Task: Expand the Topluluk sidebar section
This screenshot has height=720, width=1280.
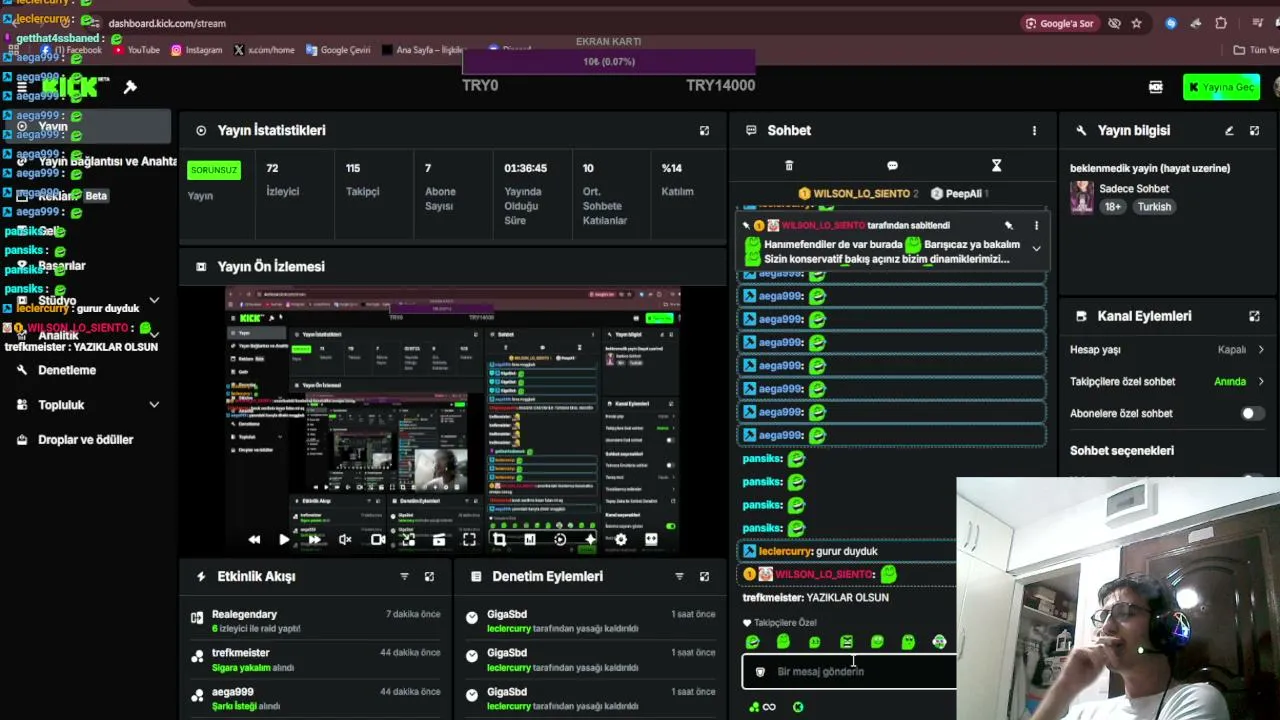Action: pos(154,405)
